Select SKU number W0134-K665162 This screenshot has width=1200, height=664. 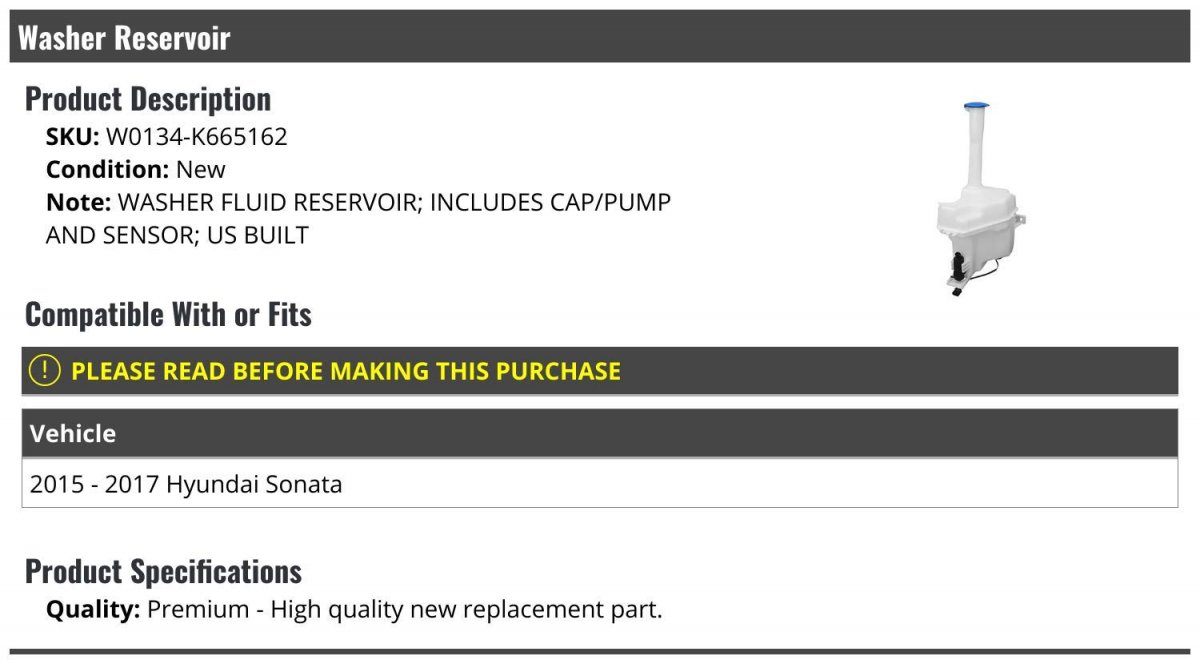pos(197,137)
